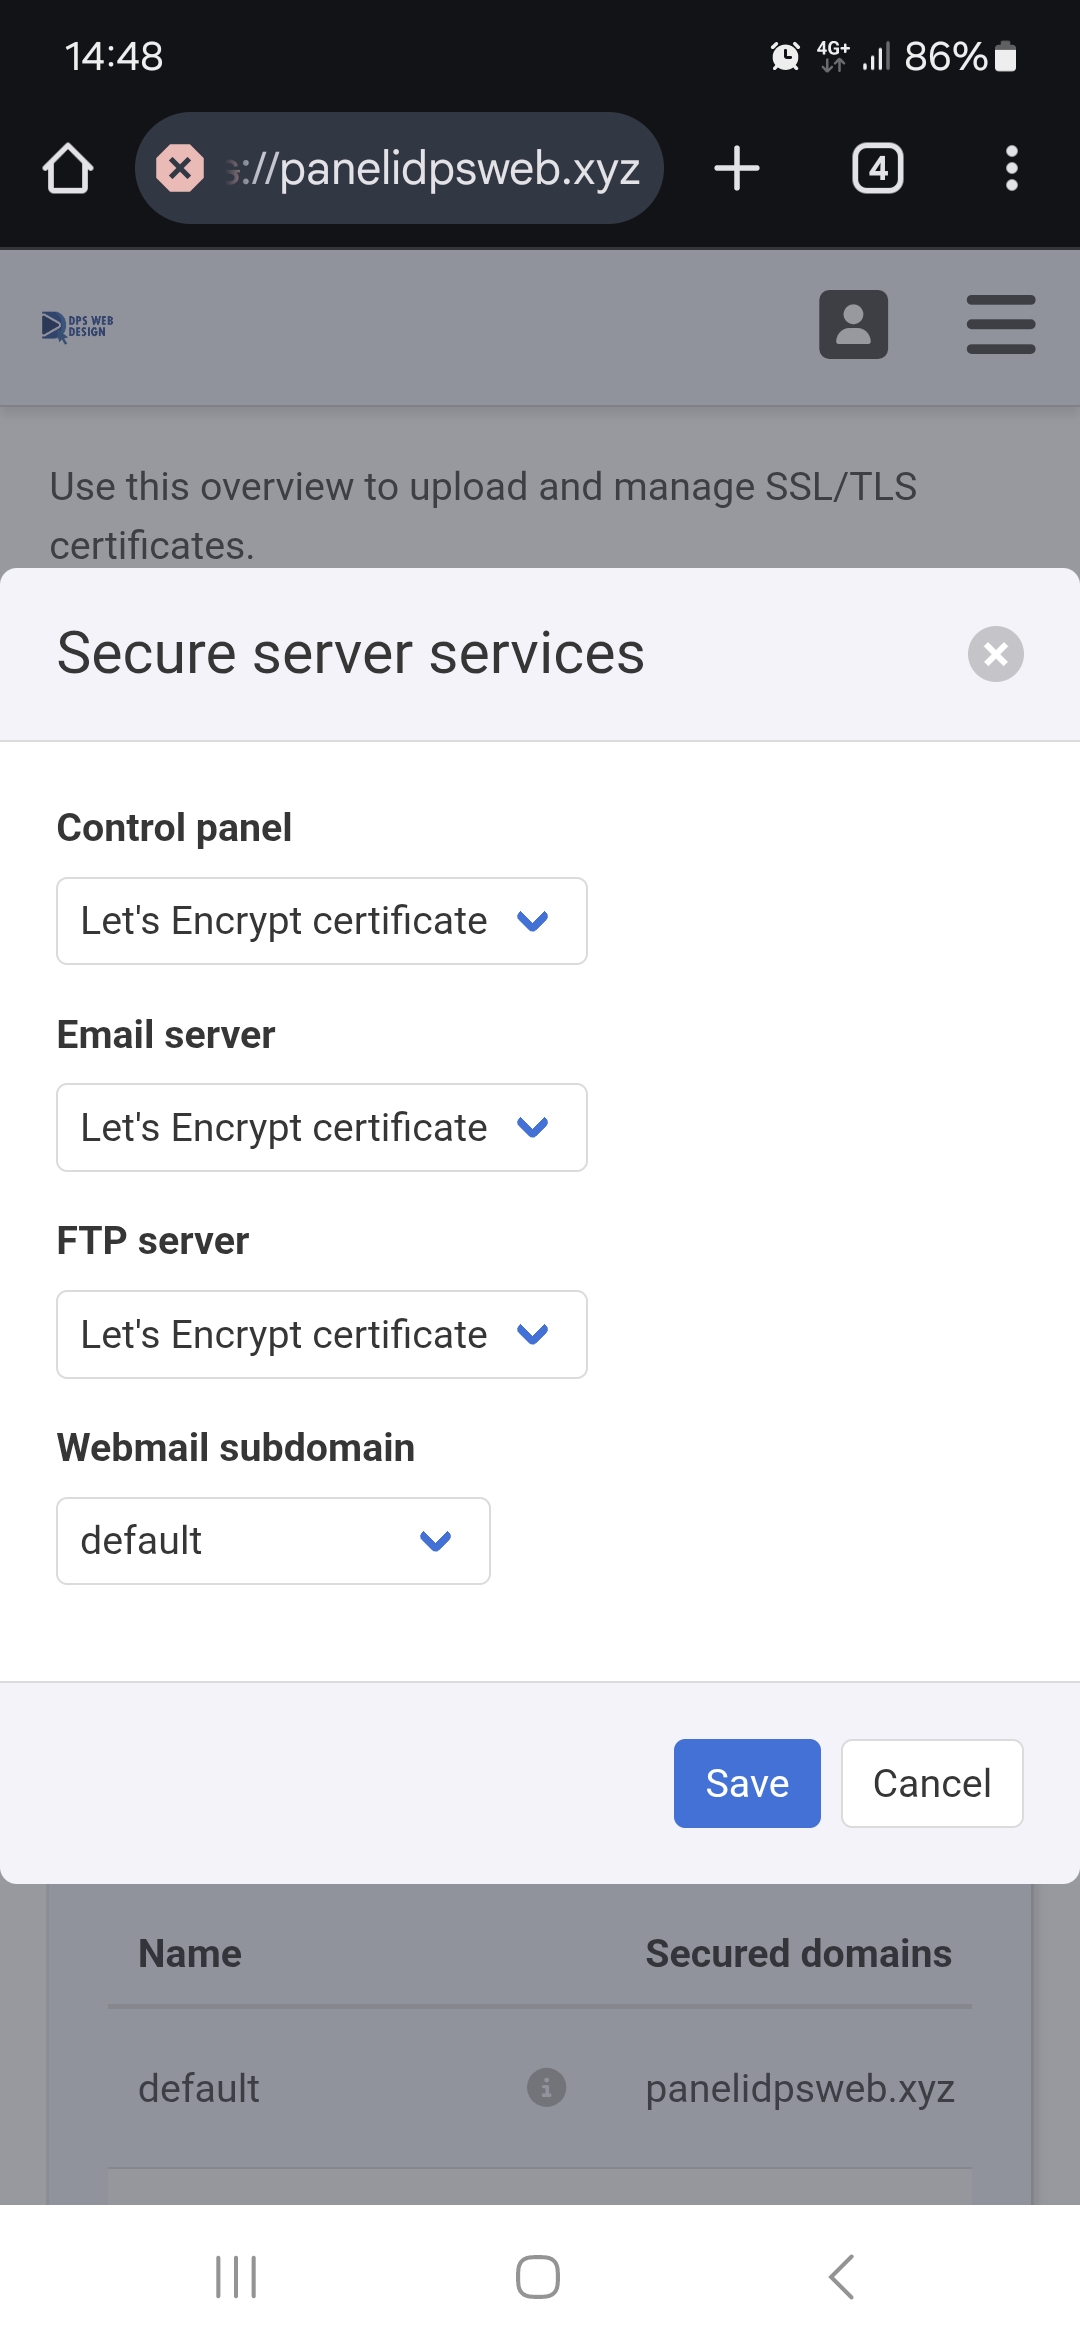Close the Secure server services dialog
The image size is (1080, 2340).
point(995,654)
